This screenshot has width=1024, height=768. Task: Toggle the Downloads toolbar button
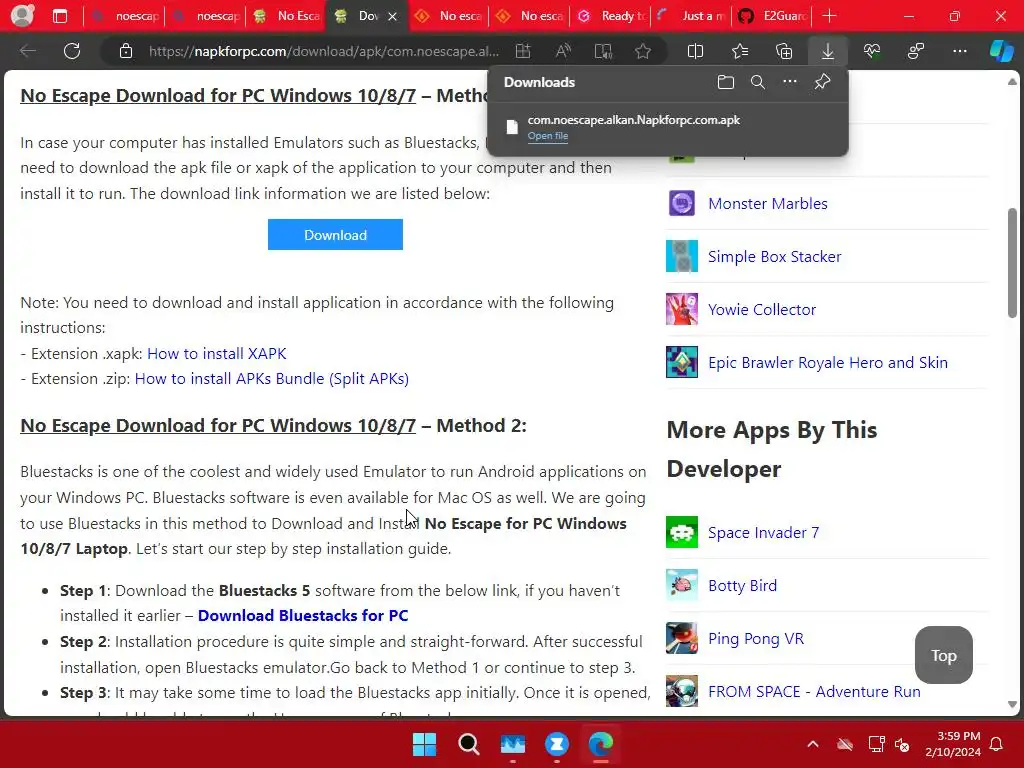[827, 51]
